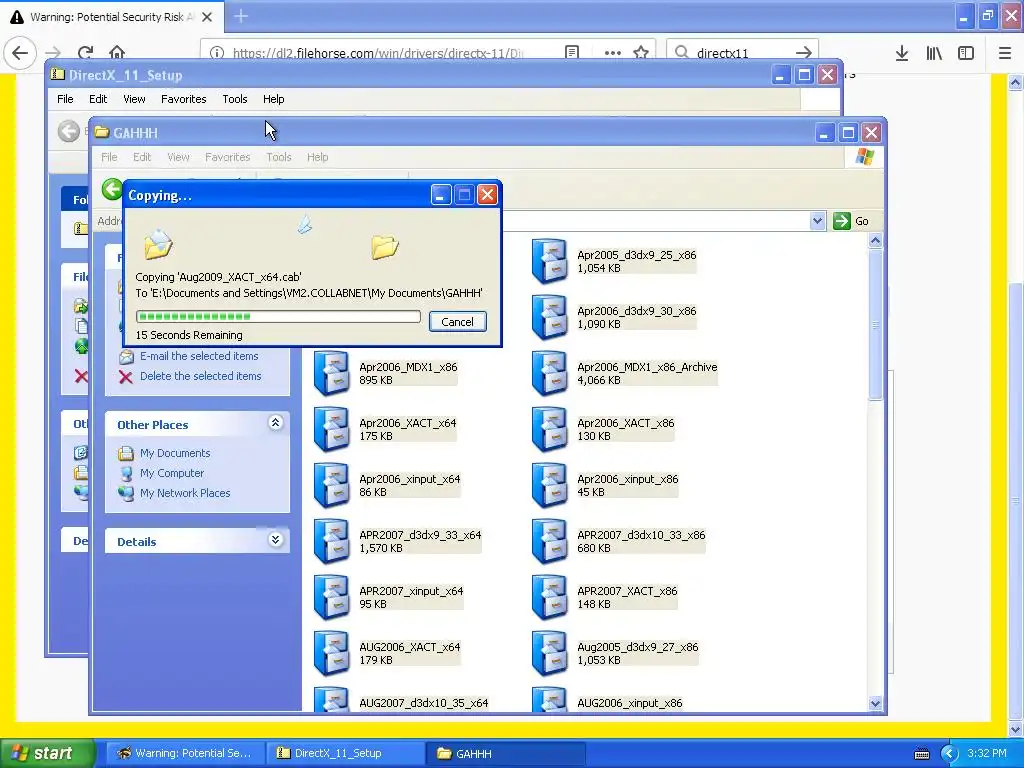Image resolution: width=1024 pixels, height=768 pixels.
Task: Switch to Firefox Warning taskbar button
Action: click(184, 754)
